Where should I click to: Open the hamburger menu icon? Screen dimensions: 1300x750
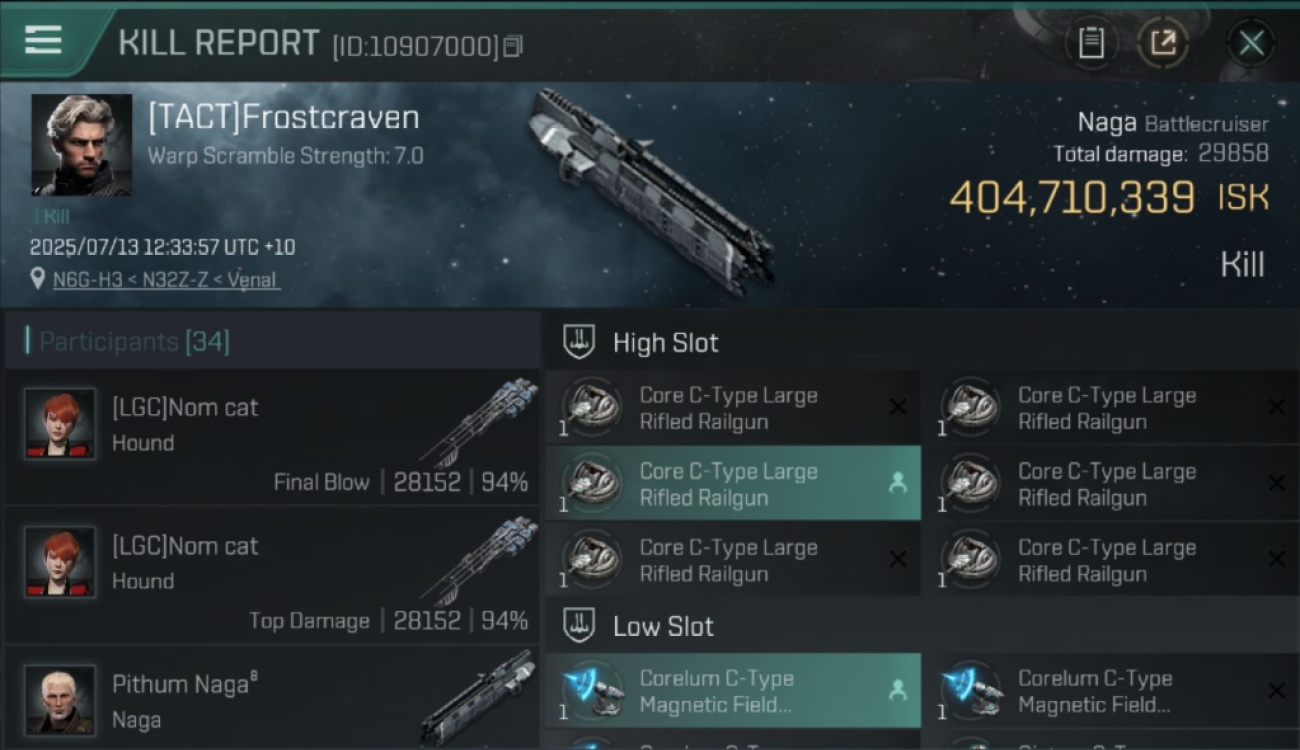(x=42, y=41)
